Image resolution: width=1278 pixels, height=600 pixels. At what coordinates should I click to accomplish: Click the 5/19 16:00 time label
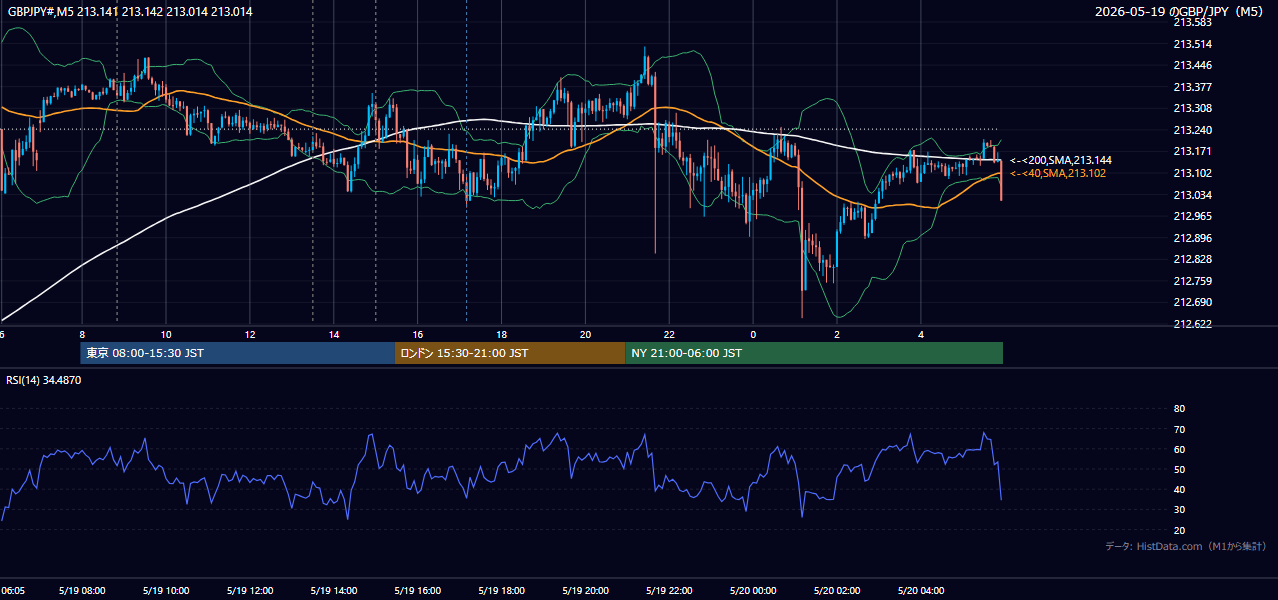[418, 591]
